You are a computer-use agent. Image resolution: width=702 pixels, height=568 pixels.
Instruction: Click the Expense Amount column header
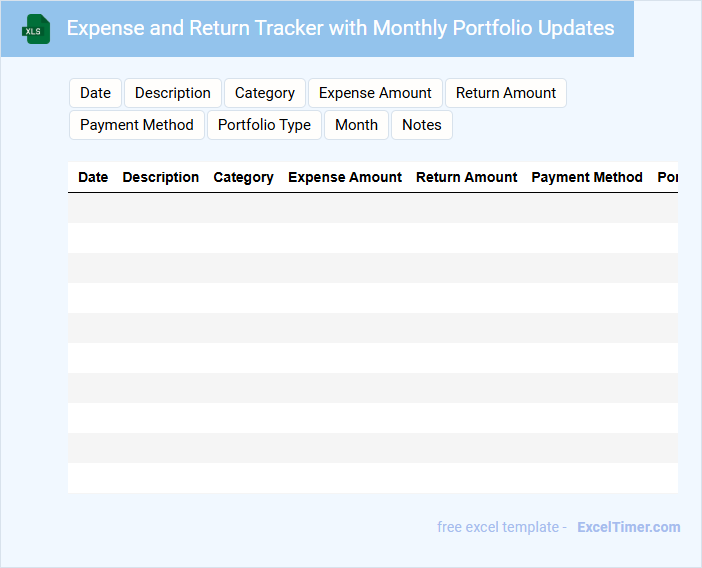coord(345,177)
